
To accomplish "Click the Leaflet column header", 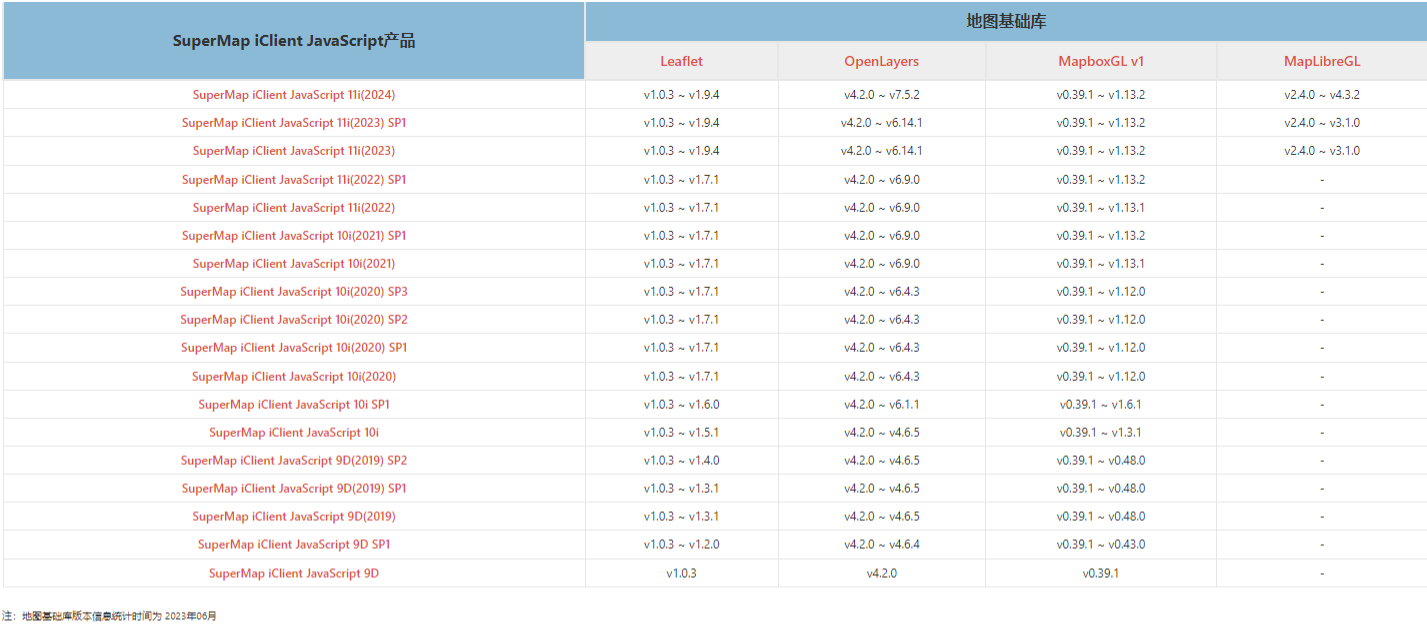I will click(681, 61).
